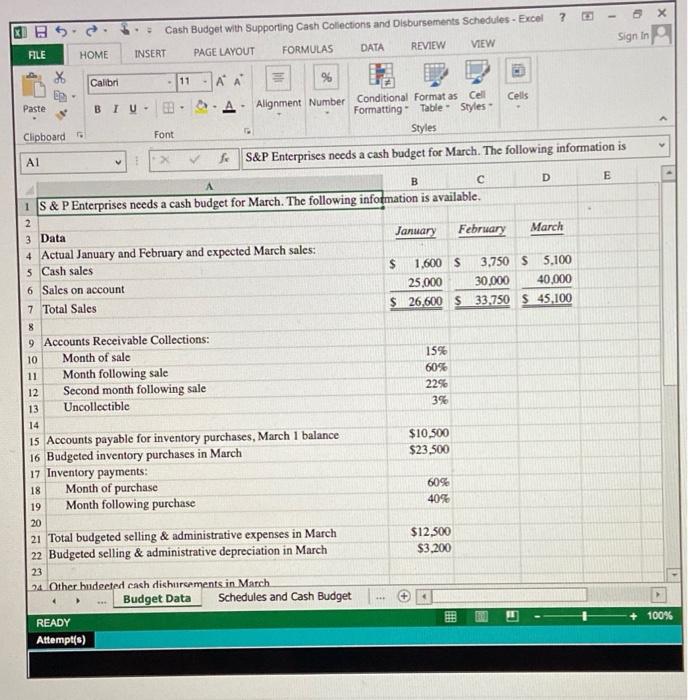688x700 pixels.
Task: Click Sign in link
Action: tap(633, 36)
